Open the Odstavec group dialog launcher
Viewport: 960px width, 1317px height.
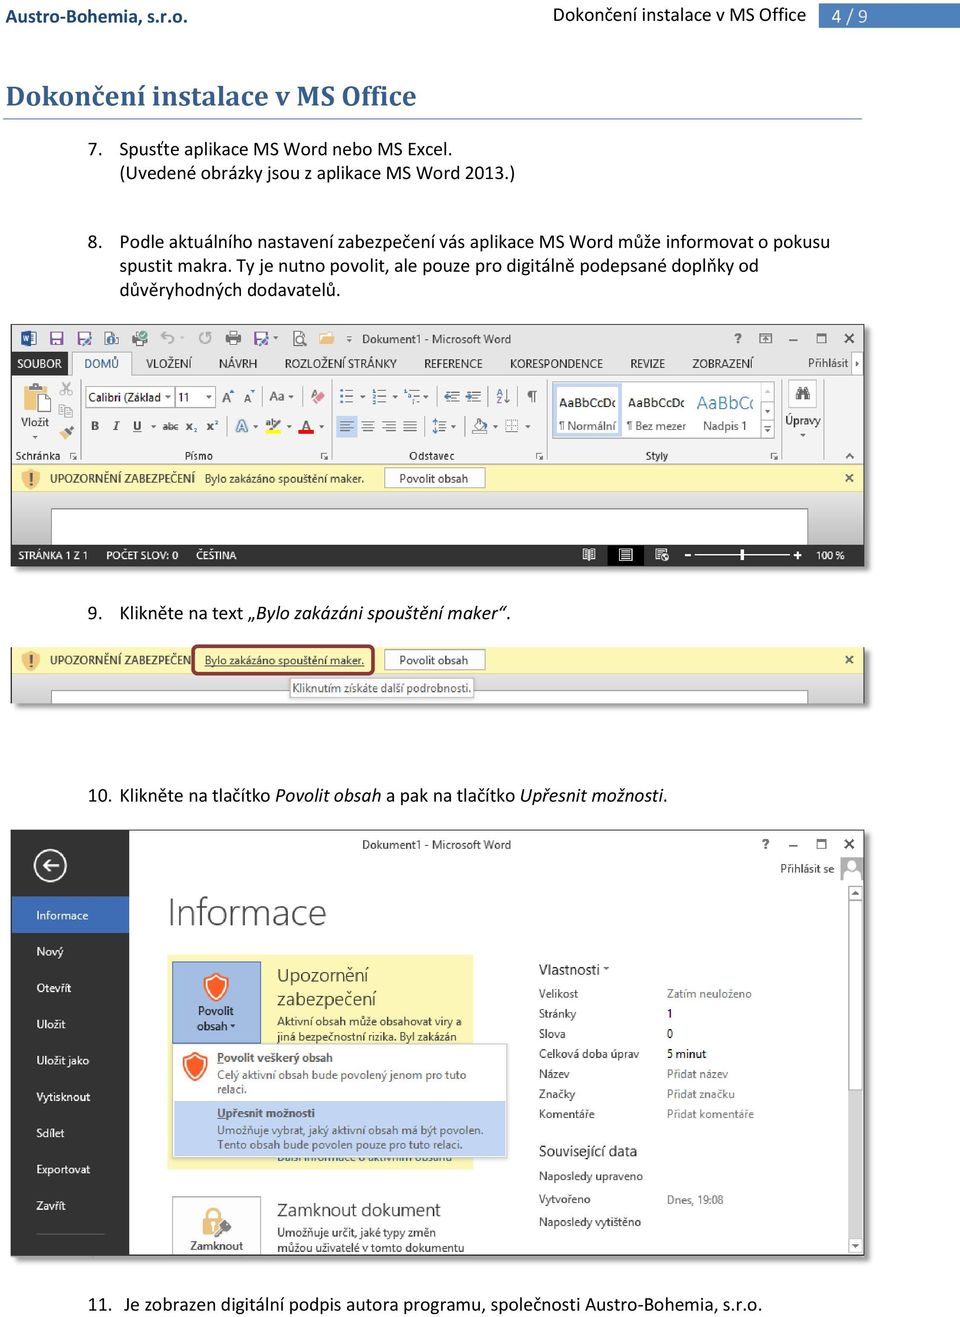coord(540,456)
